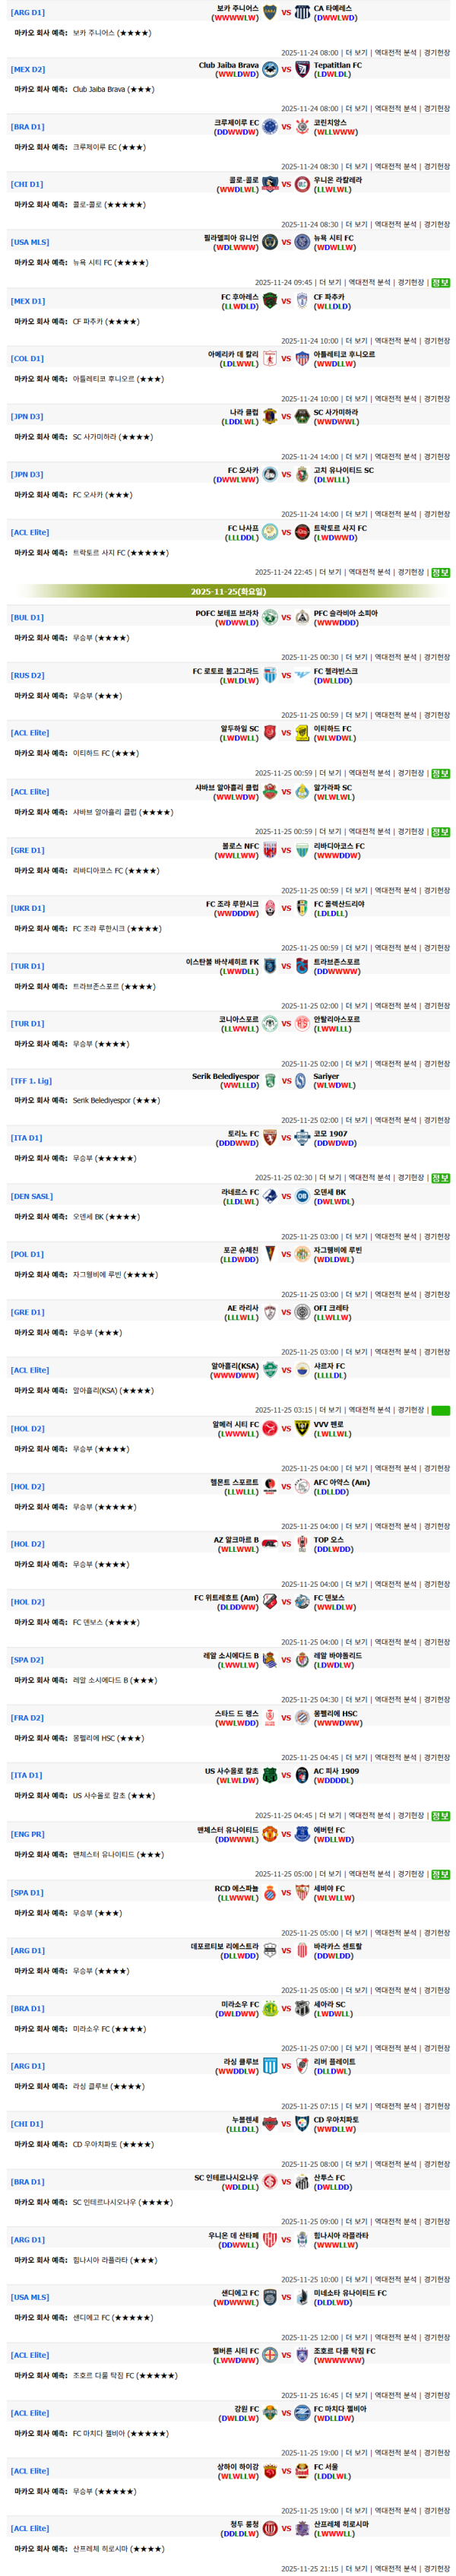456x2576 pixels.
Task: Click 정보 badge on the 2025-11-24 09:45 line
Action: tap(440, 283)
